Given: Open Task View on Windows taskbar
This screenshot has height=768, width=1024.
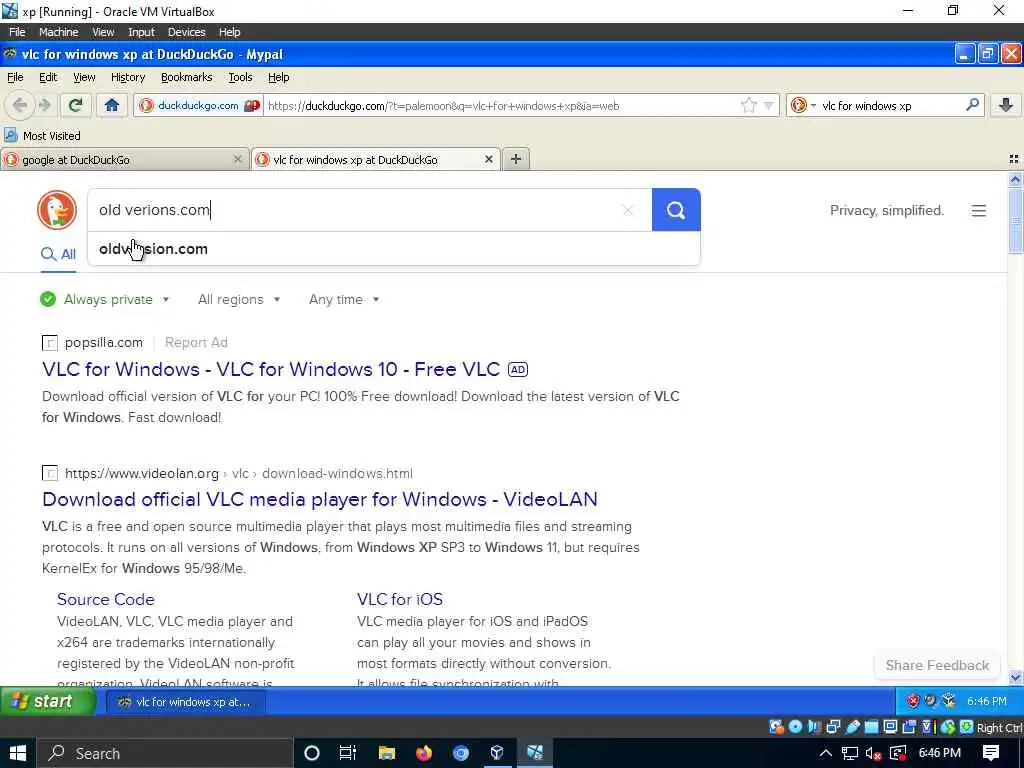Looking at the screenshot, I should click(348, 753).
